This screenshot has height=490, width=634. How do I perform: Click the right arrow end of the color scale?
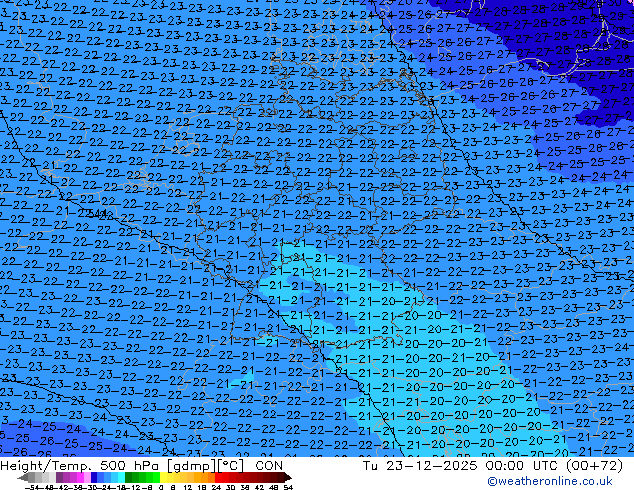point(288,477)
